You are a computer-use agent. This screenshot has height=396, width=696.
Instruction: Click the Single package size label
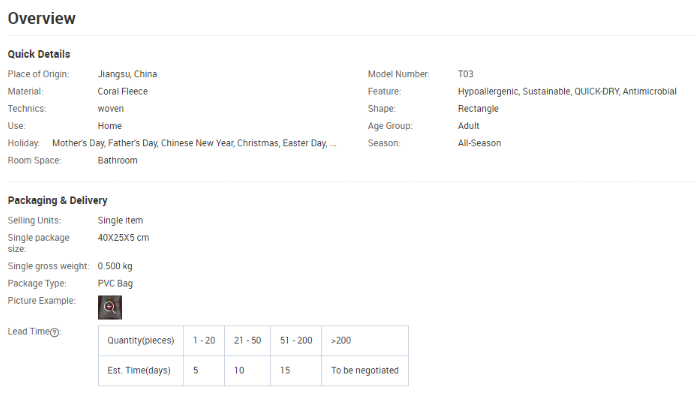(x=38, y=243)
